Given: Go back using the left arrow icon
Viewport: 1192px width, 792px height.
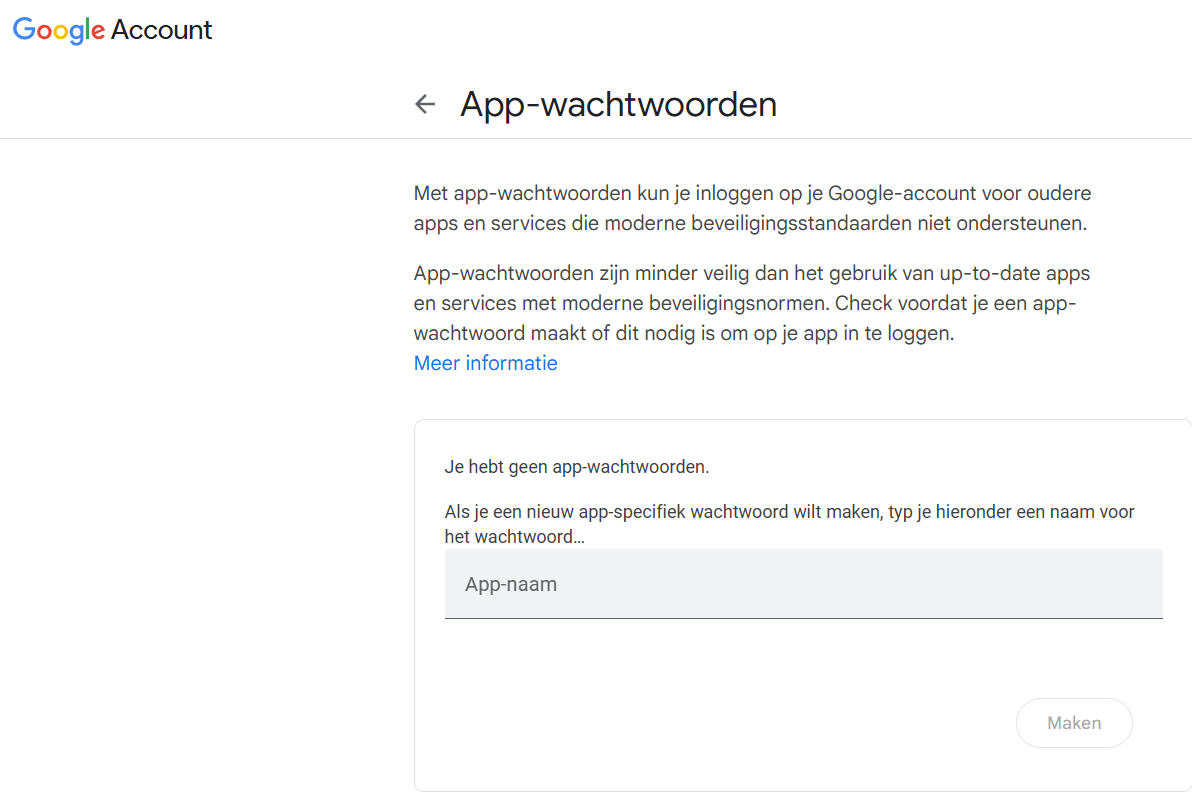Looking at the screenshot, I should (x=425, y=104).
